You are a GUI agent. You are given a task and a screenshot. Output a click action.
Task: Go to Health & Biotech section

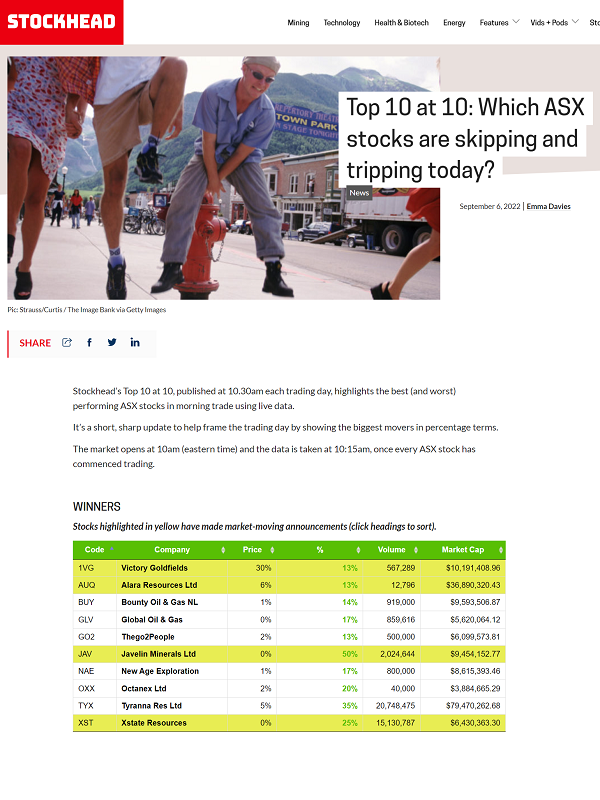[402, 22]
